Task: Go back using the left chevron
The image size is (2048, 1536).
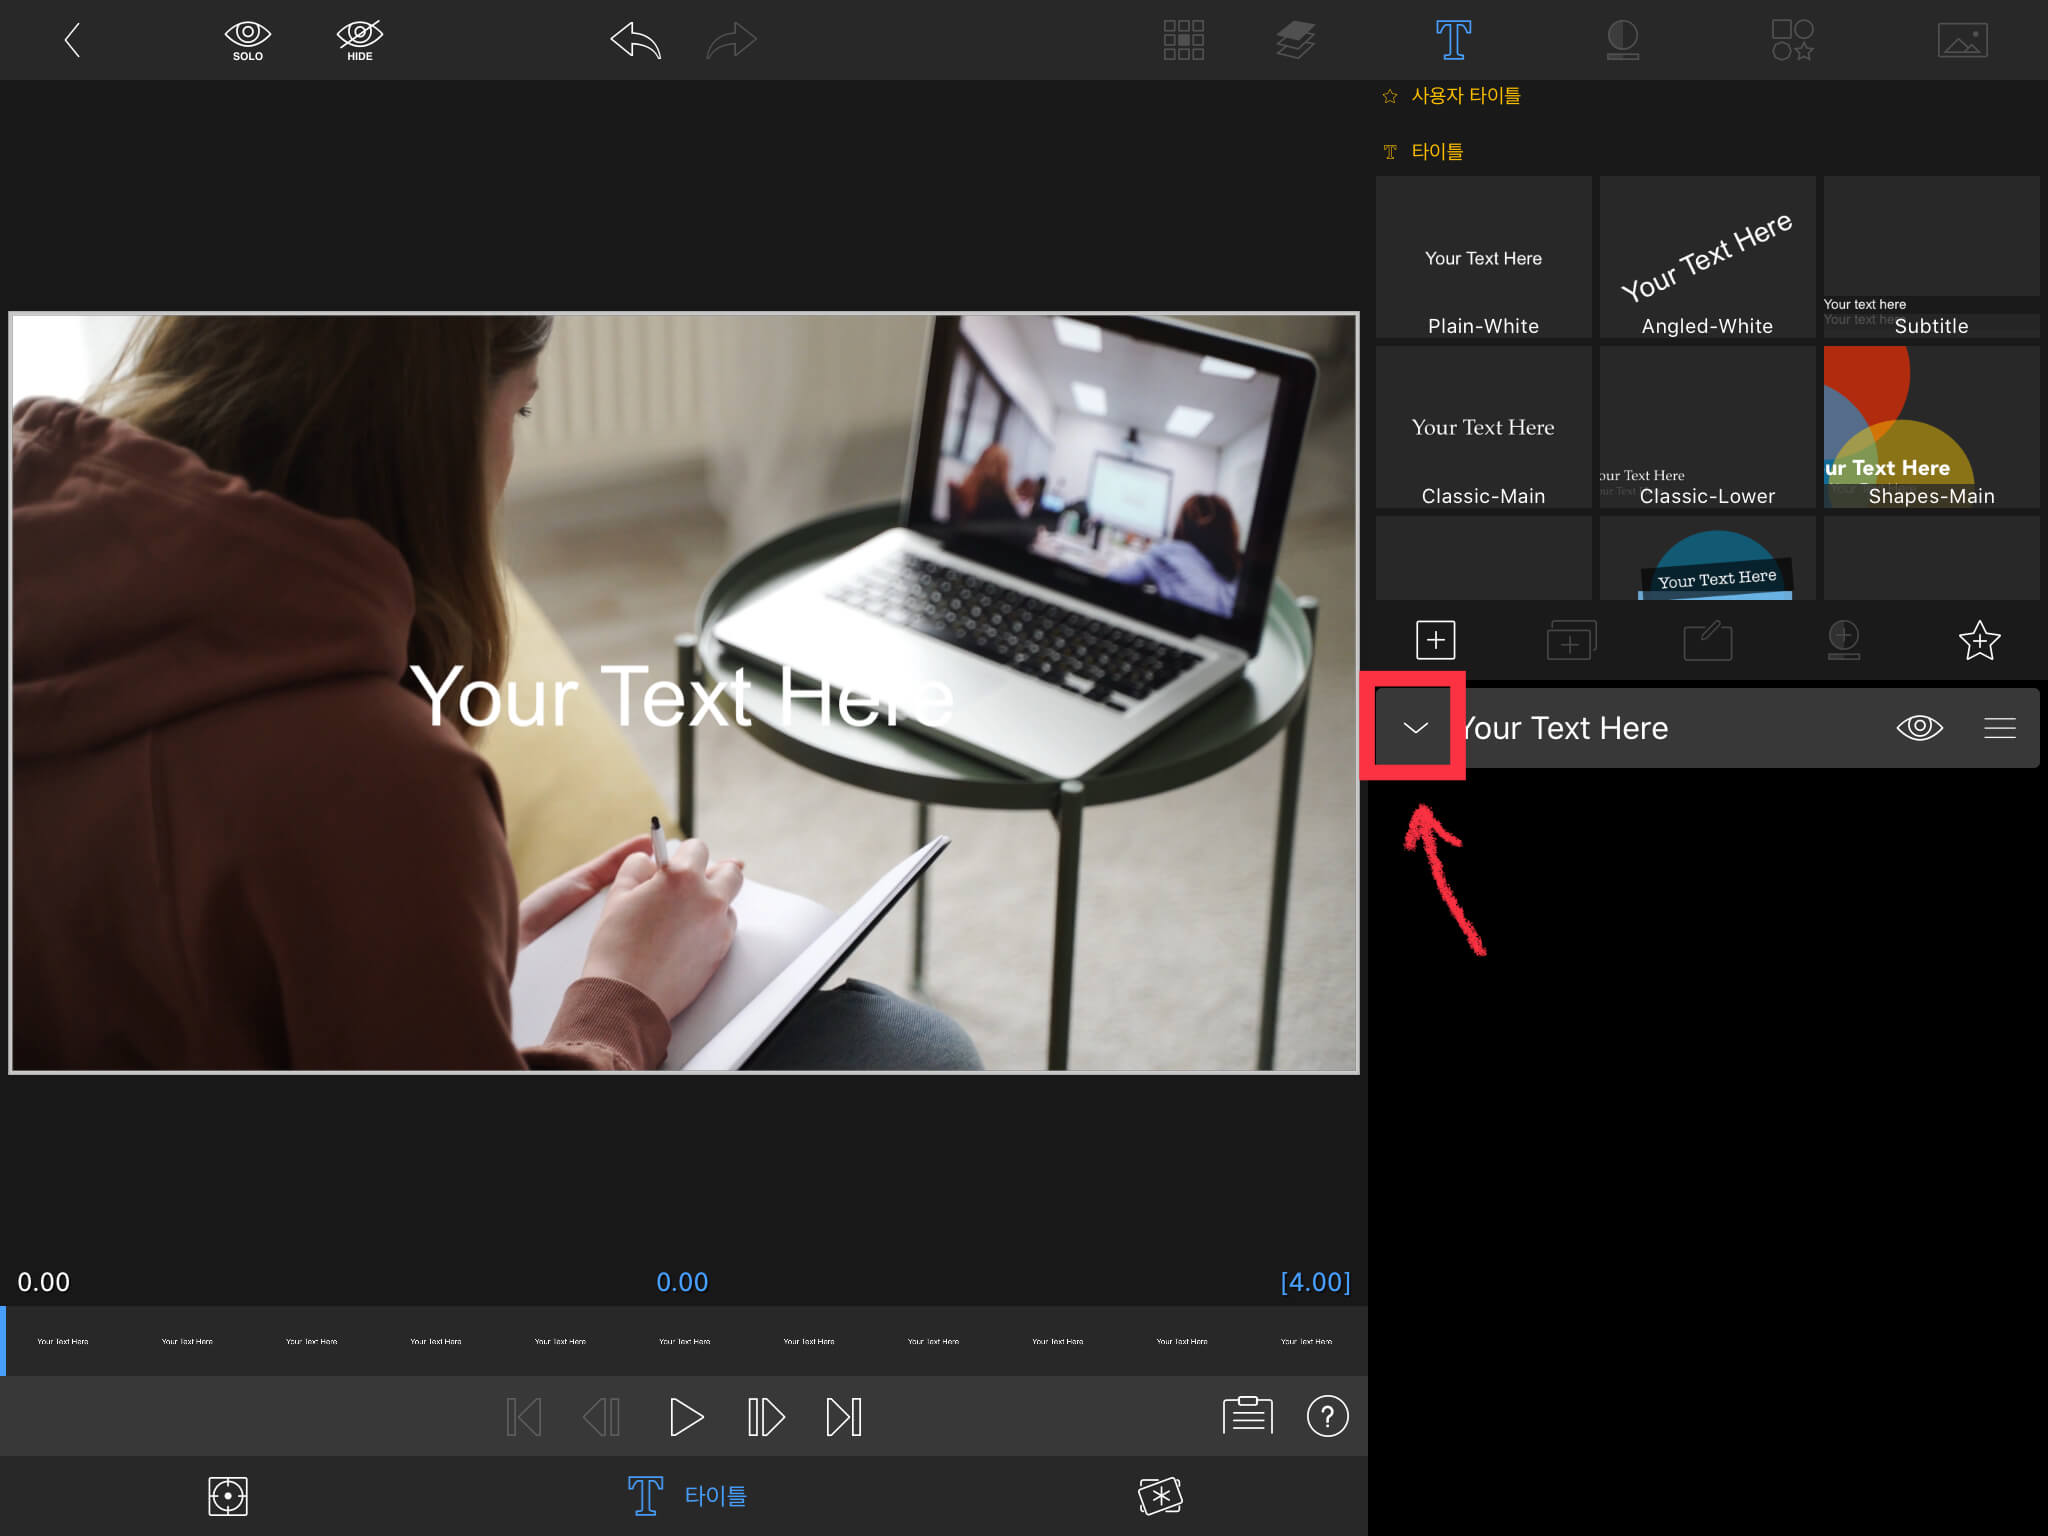Action: tap(72, 41)
